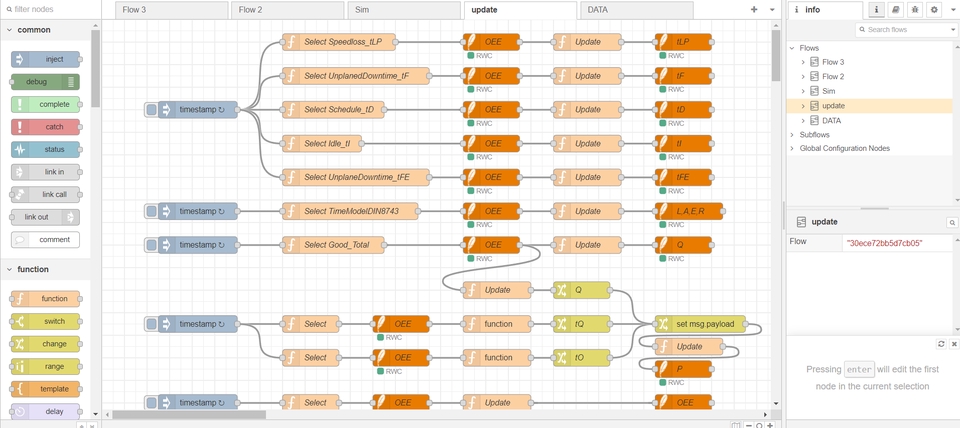This screenshot has height=428, width=960.
Task: Zoom in the canvas with plus icon
Action: coord(770,425)
